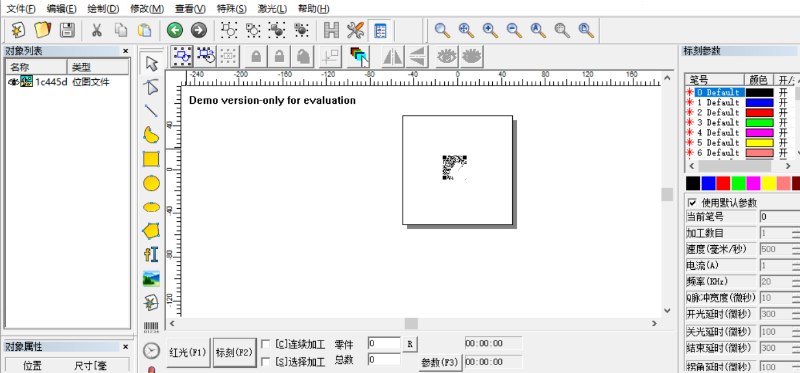Click the horizontal mirror icon
The width and height of the screenshot is (800, 373).
(393, 56)
